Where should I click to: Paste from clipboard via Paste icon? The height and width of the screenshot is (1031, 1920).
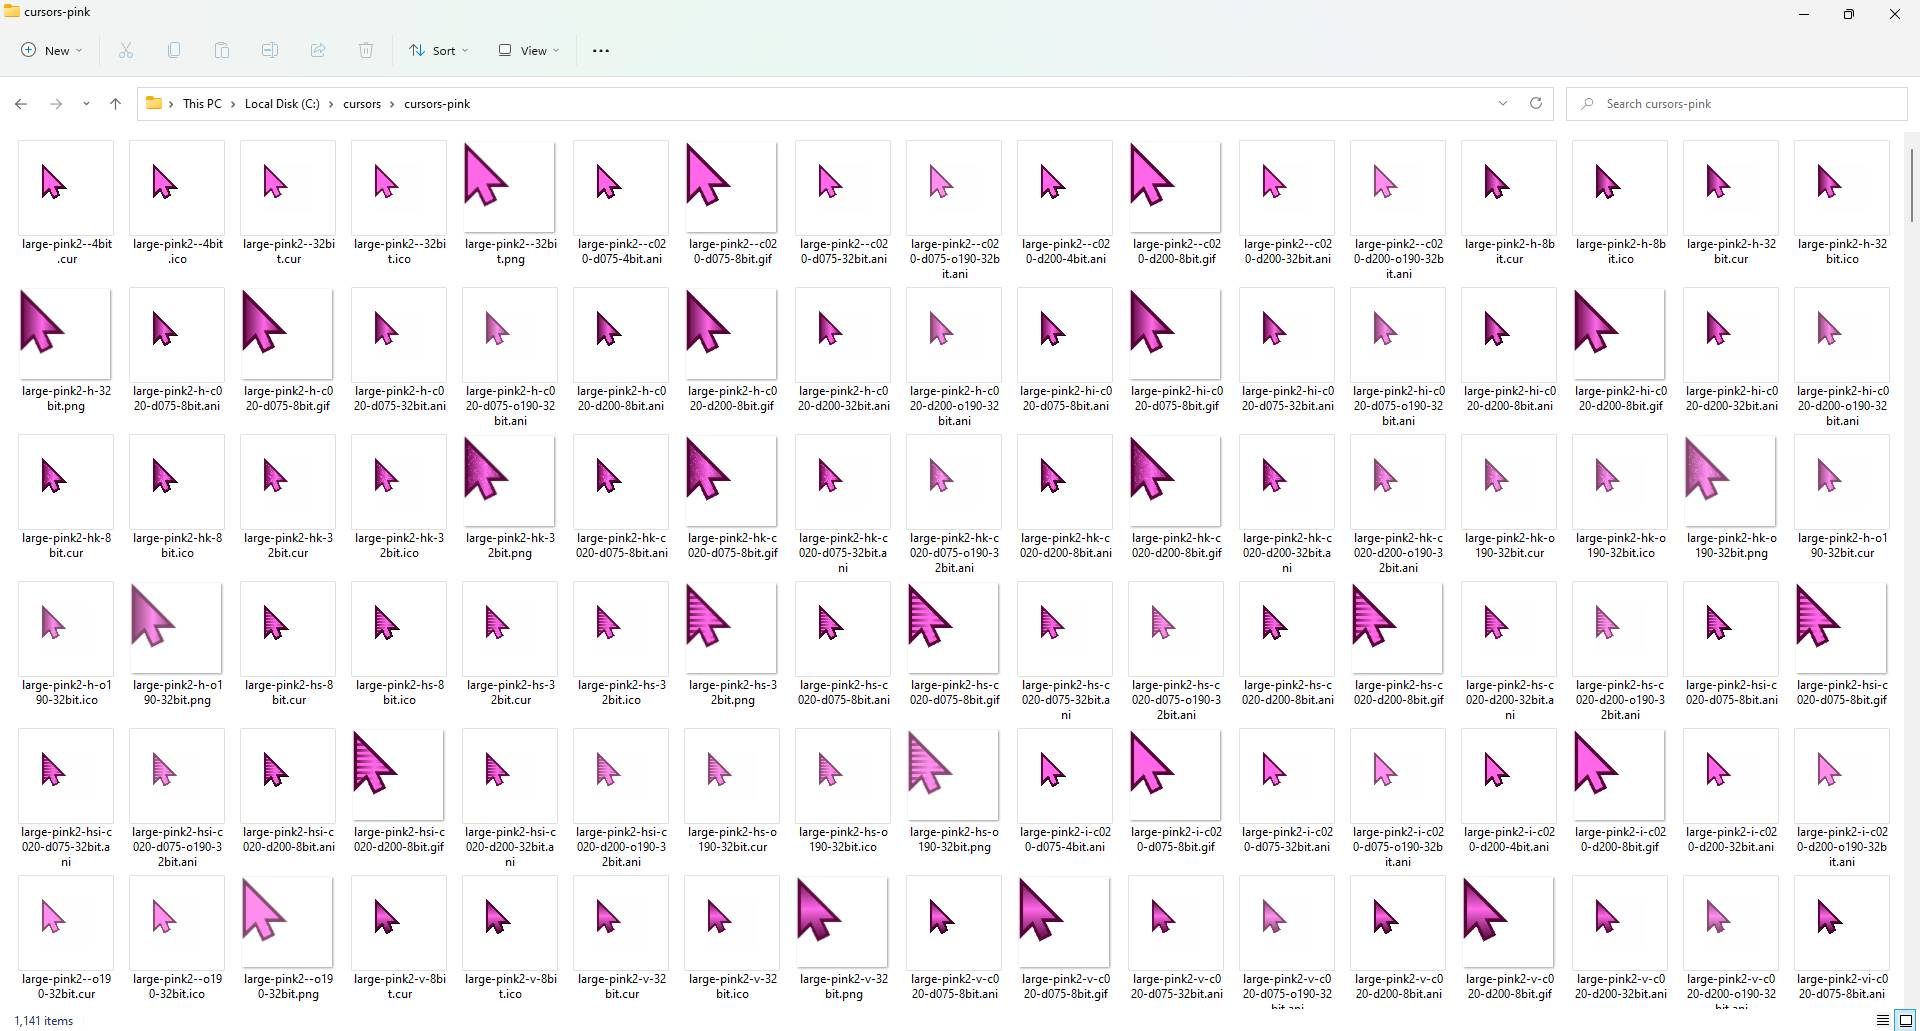[x=221, y=50]
